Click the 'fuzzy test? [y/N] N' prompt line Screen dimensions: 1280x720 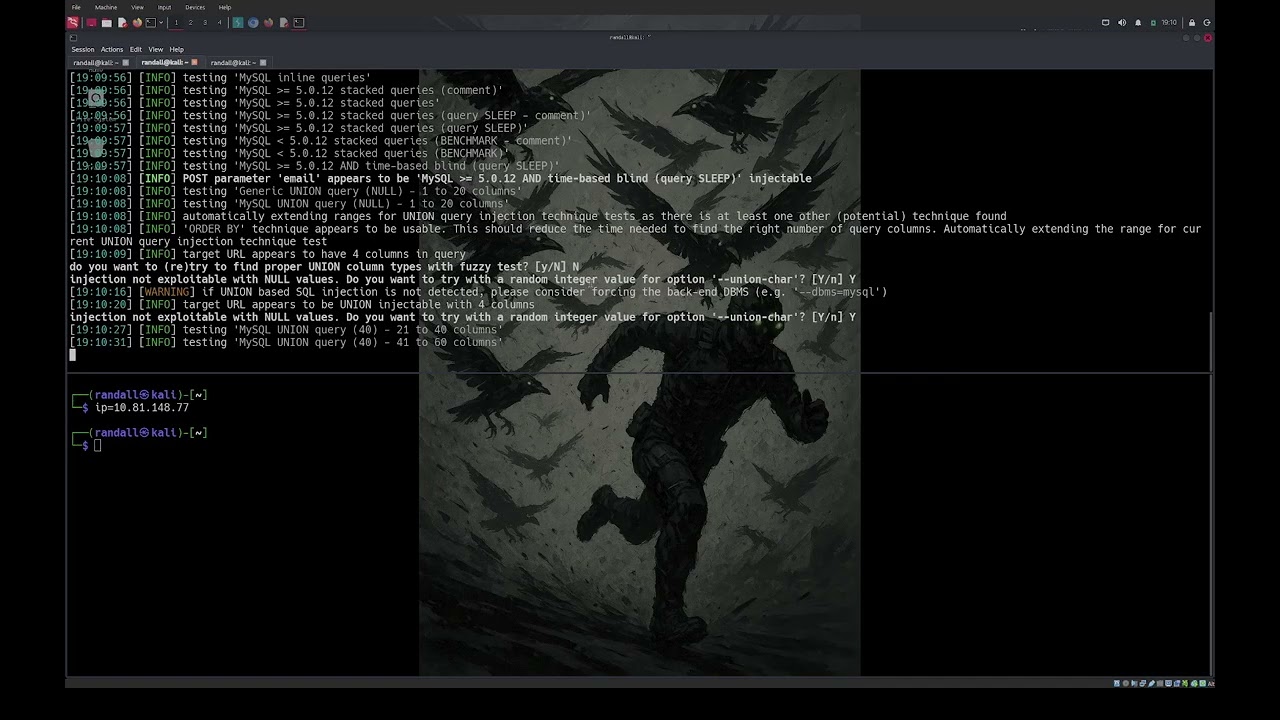pos(324,267)
